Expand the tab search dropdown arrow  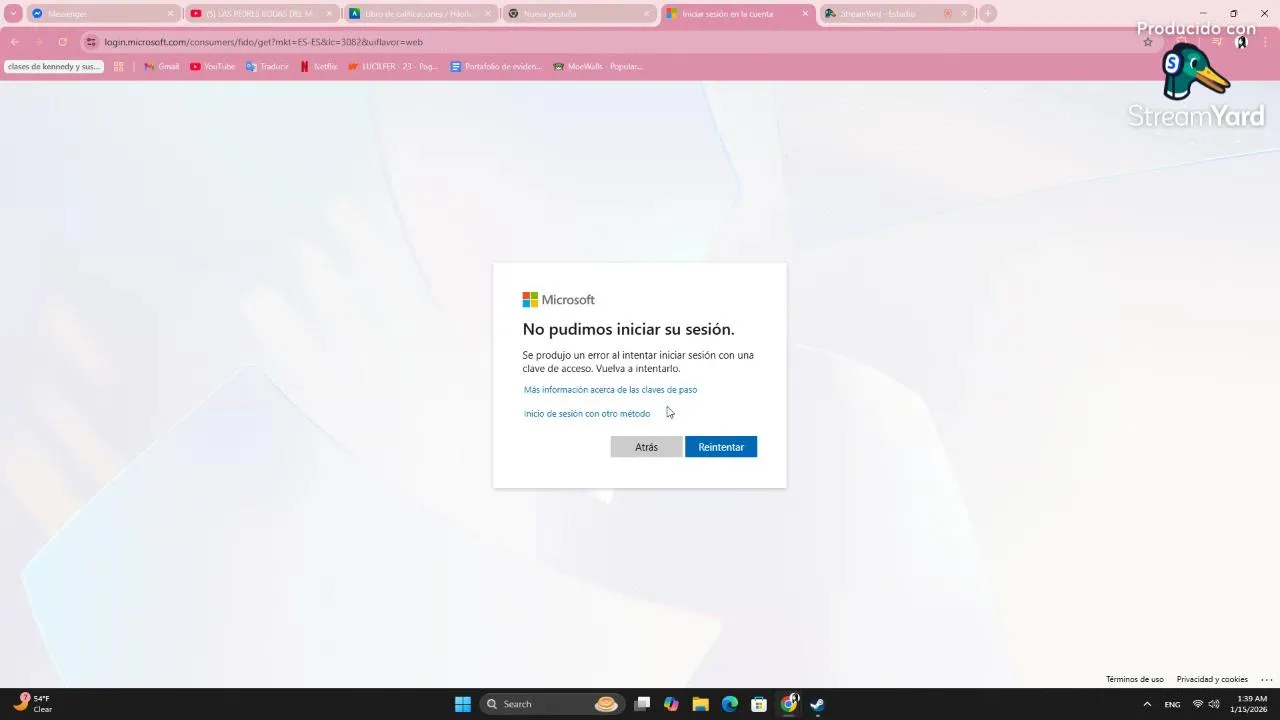click(13, 14)
